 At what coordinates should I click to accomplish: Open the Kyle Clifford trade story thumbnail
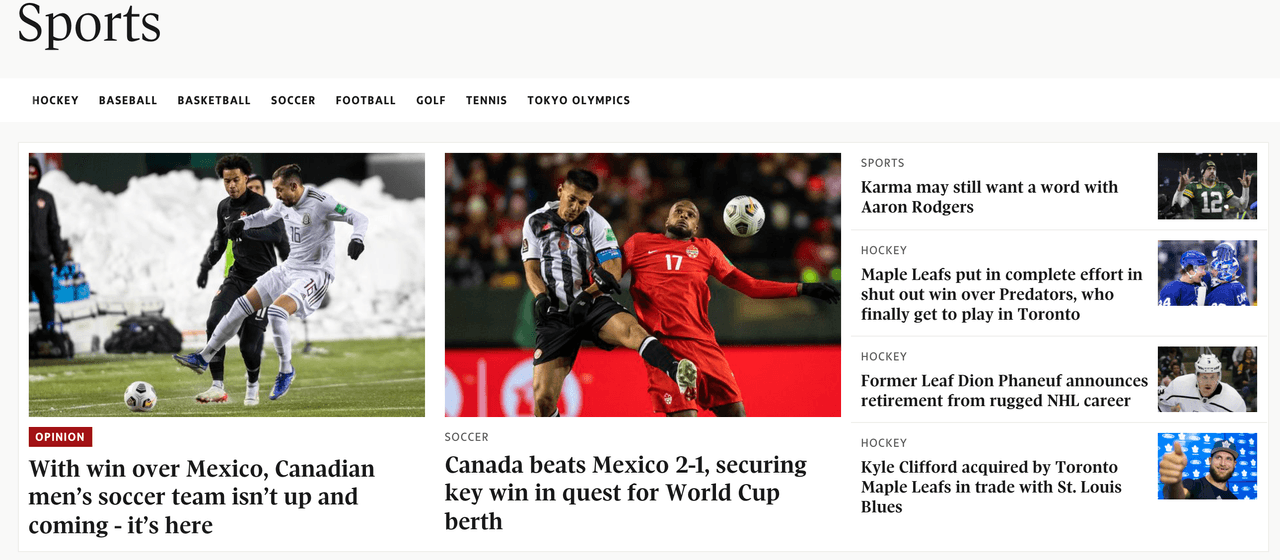click(x=1207, y=466)
